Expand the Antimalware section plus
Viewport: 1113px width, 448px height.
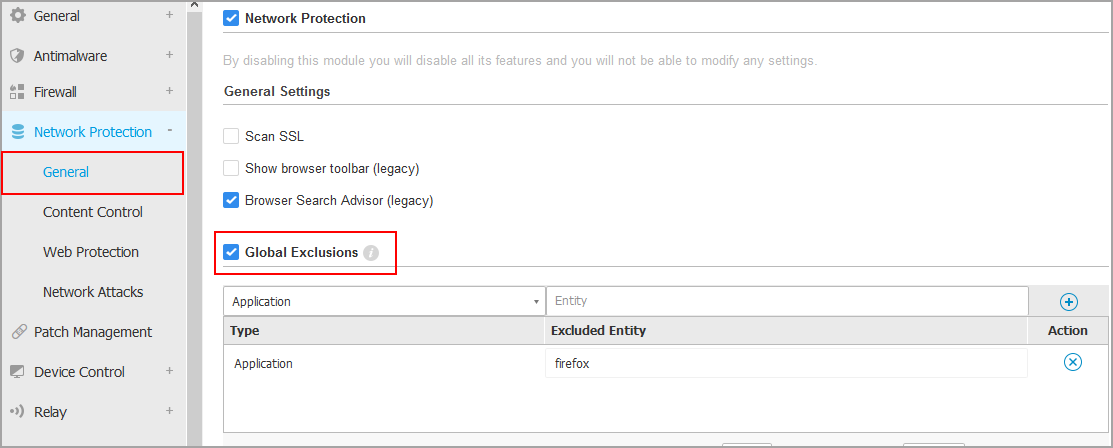coord(170,55)
